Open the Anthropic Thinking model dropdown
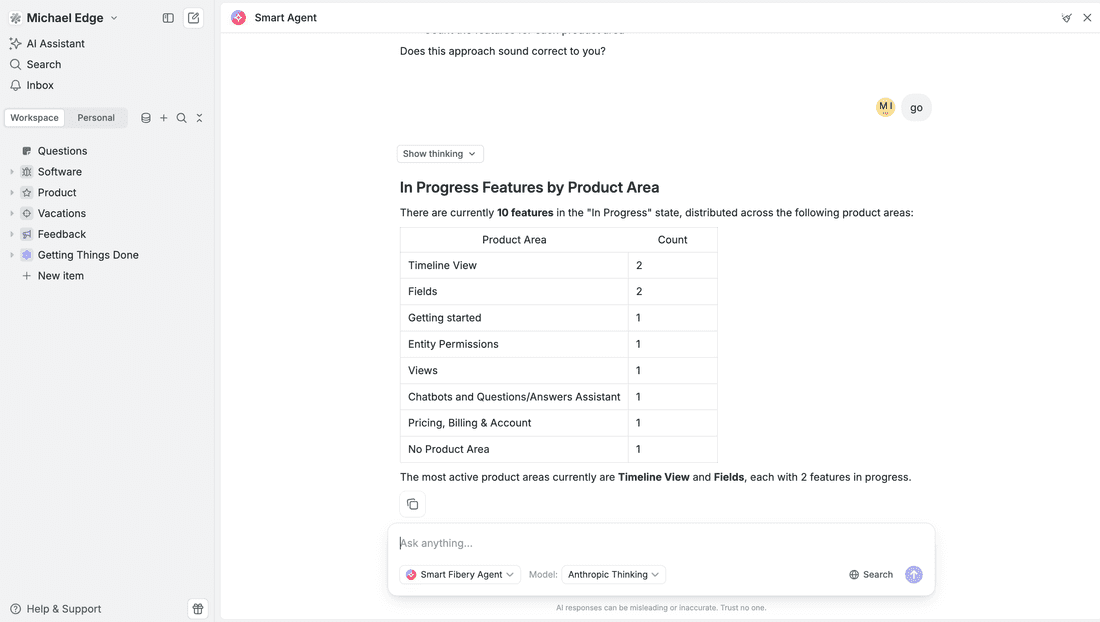Image resolution: width=1100 pixels, height=622 pixels. pyautogui.click(x=614, y=575)
